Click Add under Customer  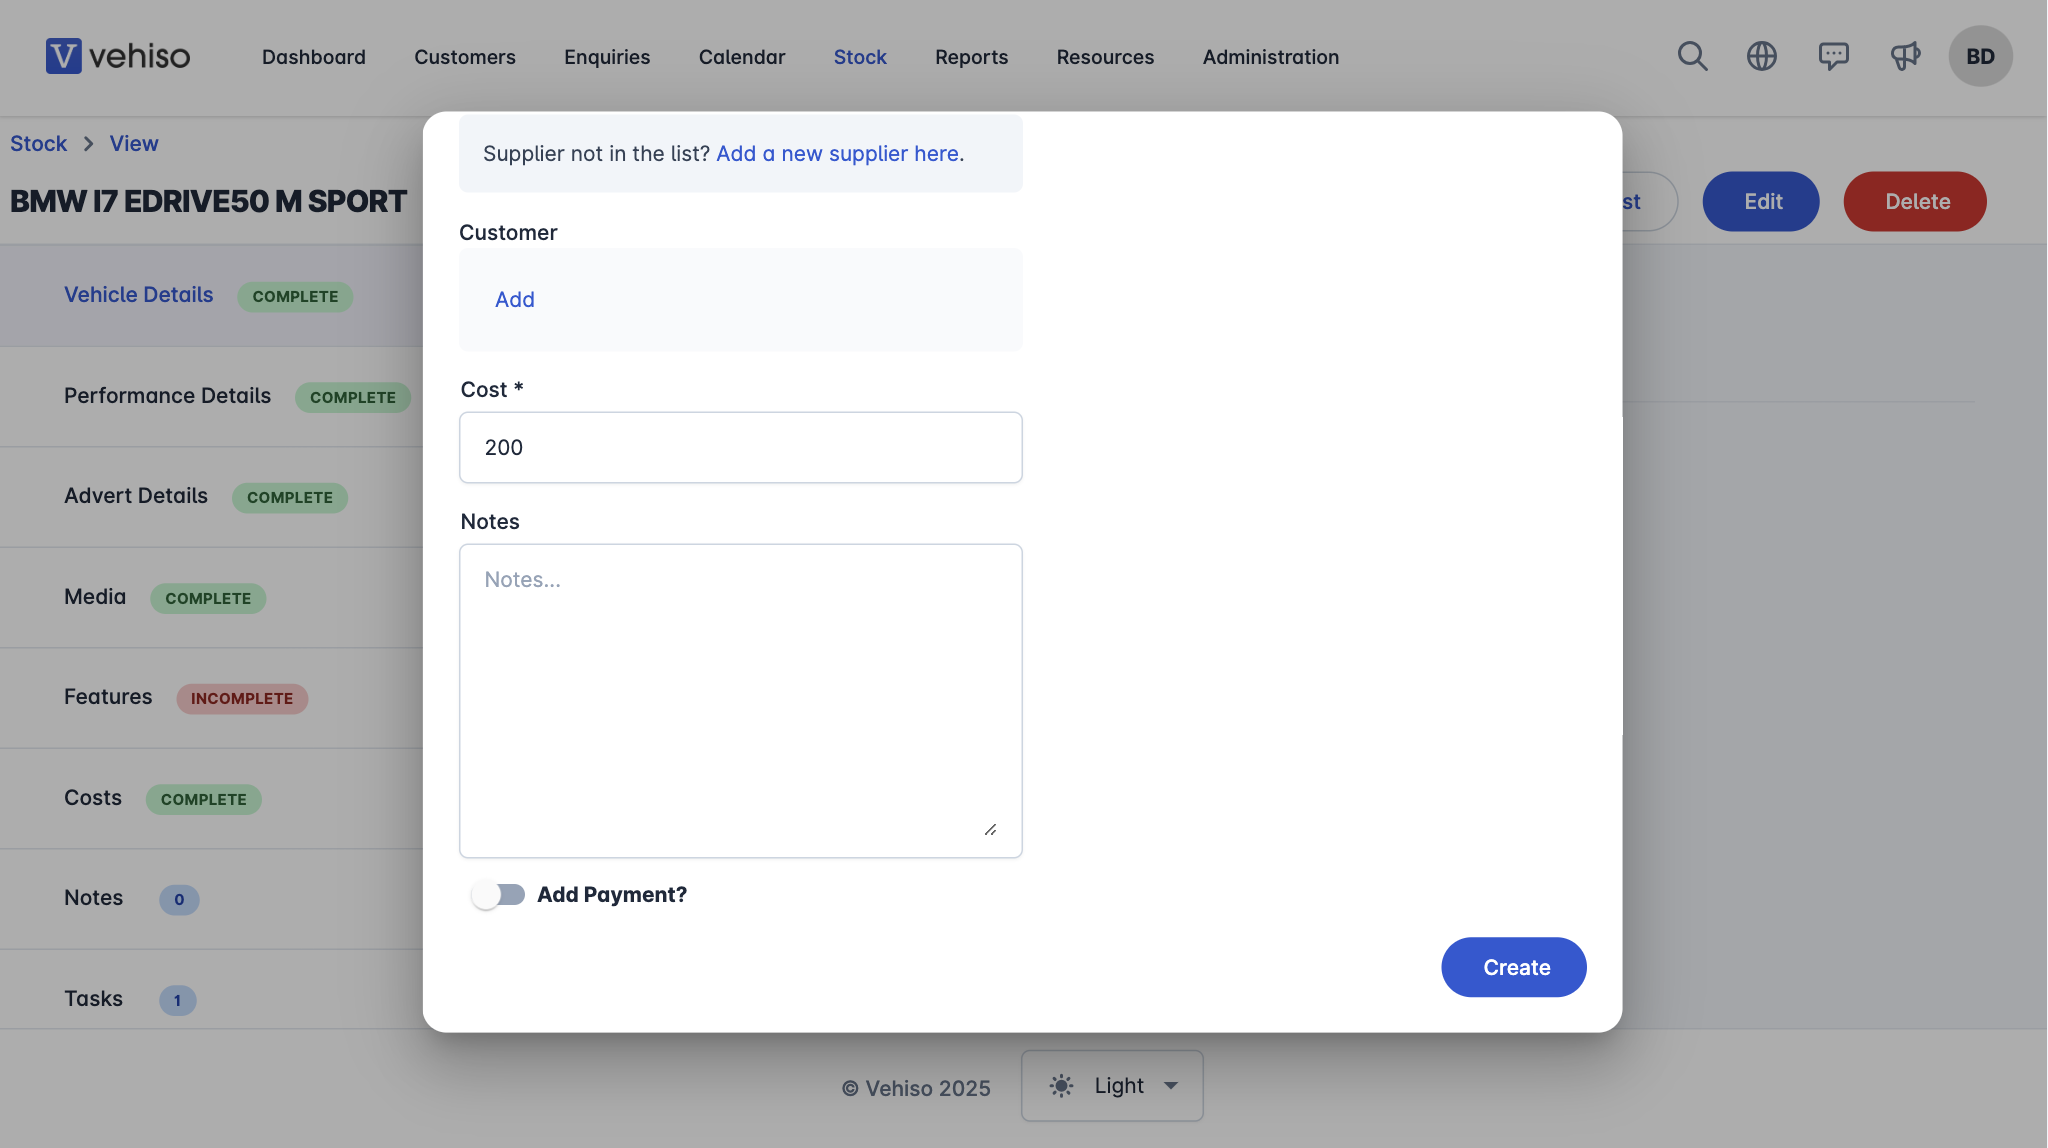click(x=515, y=300)
